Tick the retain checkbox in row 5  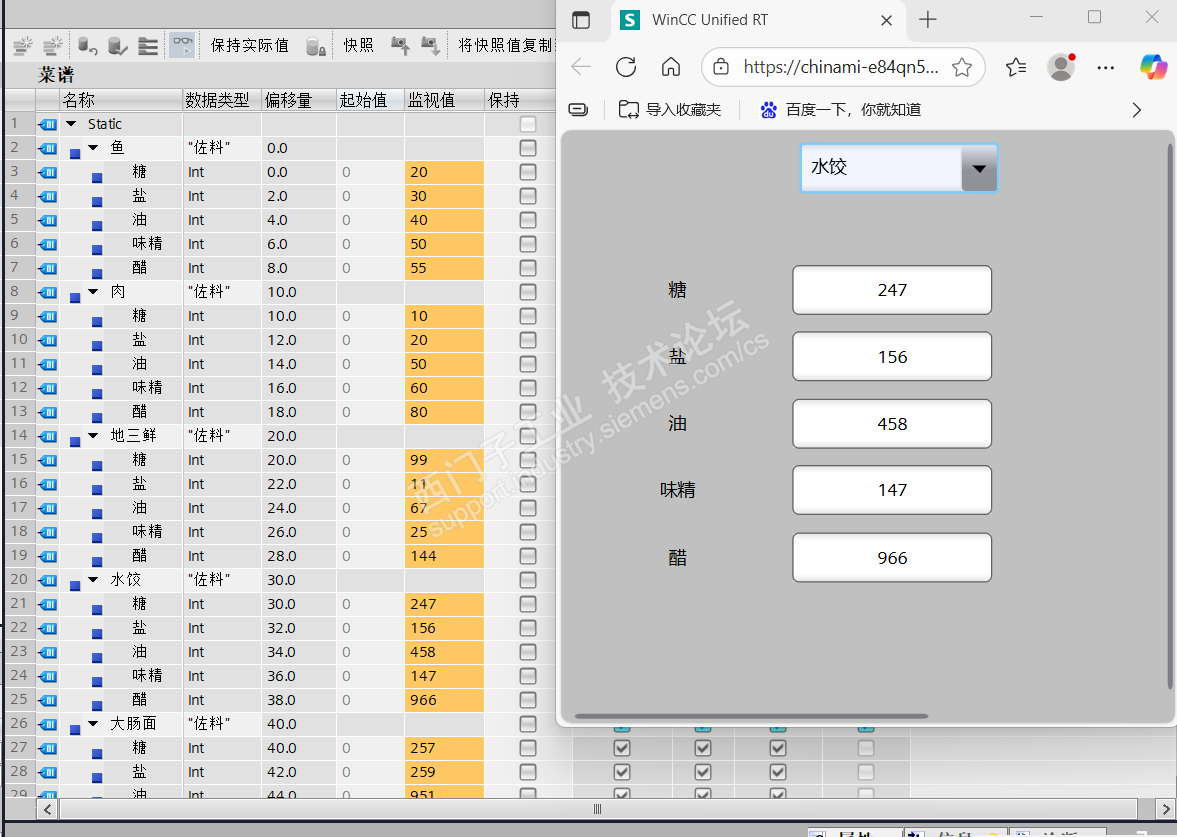click(528, 220)
